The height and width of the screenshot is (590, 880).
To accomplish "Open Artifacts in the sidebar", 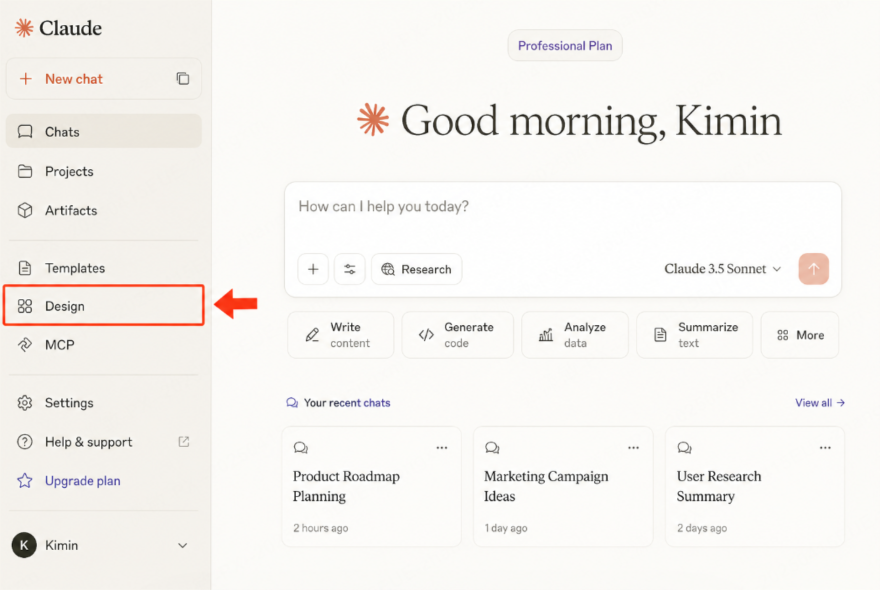I will (104, 211).
